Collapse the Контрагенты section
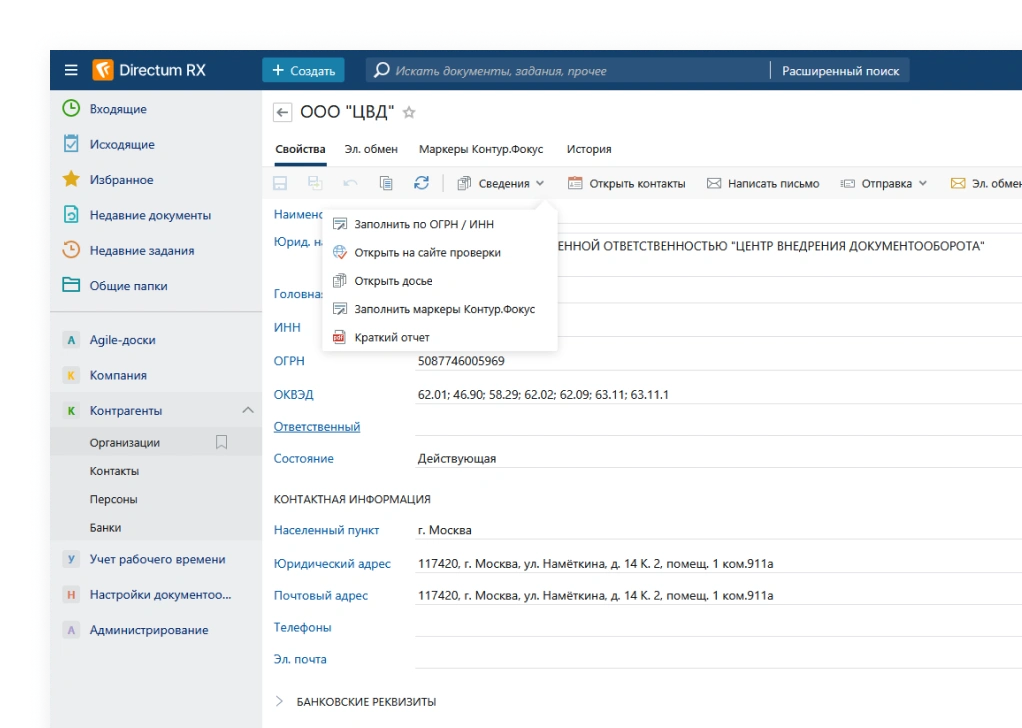This screenshot has height=728, width=1022. point(248,410)
